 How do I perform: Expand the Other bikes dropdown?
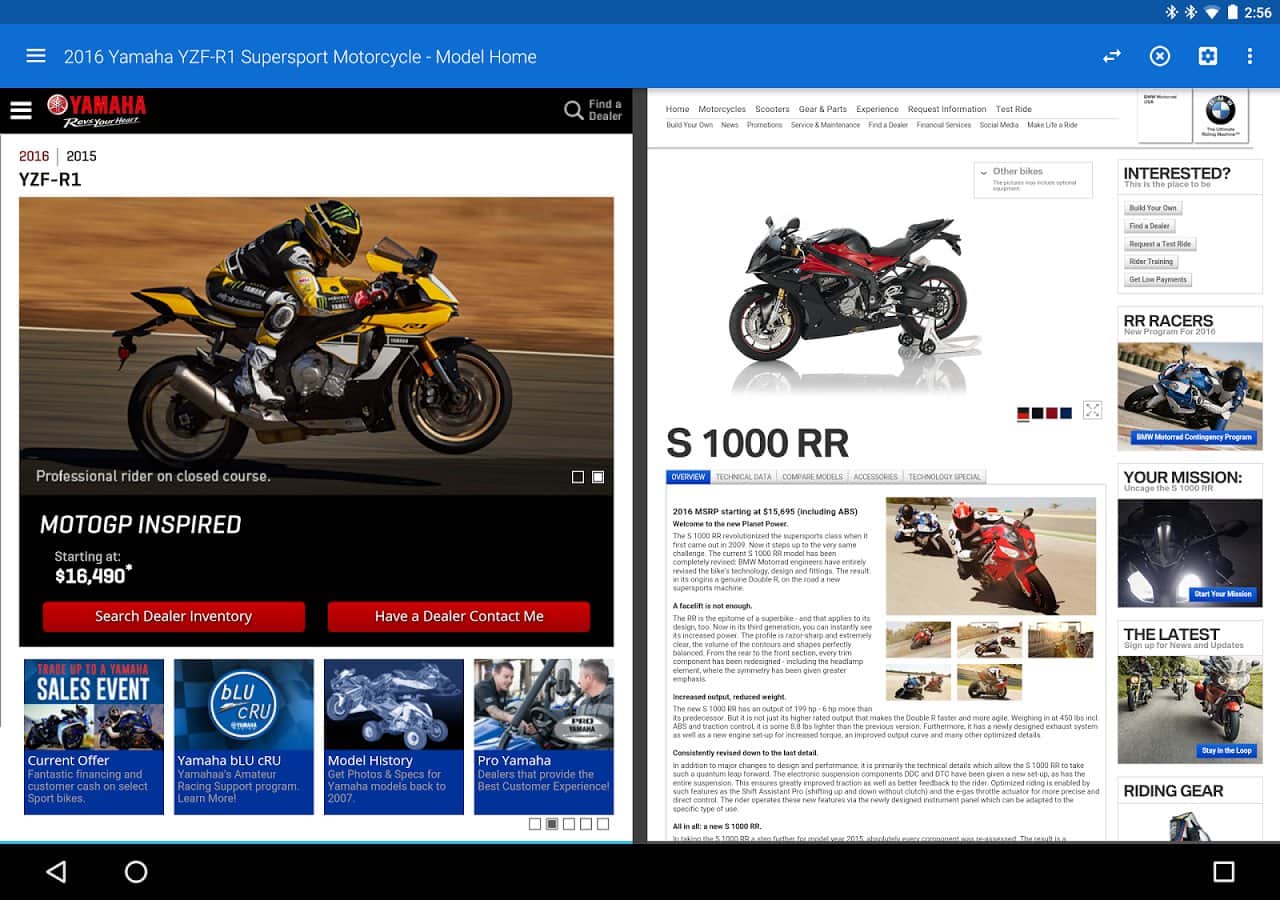[1033, 179]
